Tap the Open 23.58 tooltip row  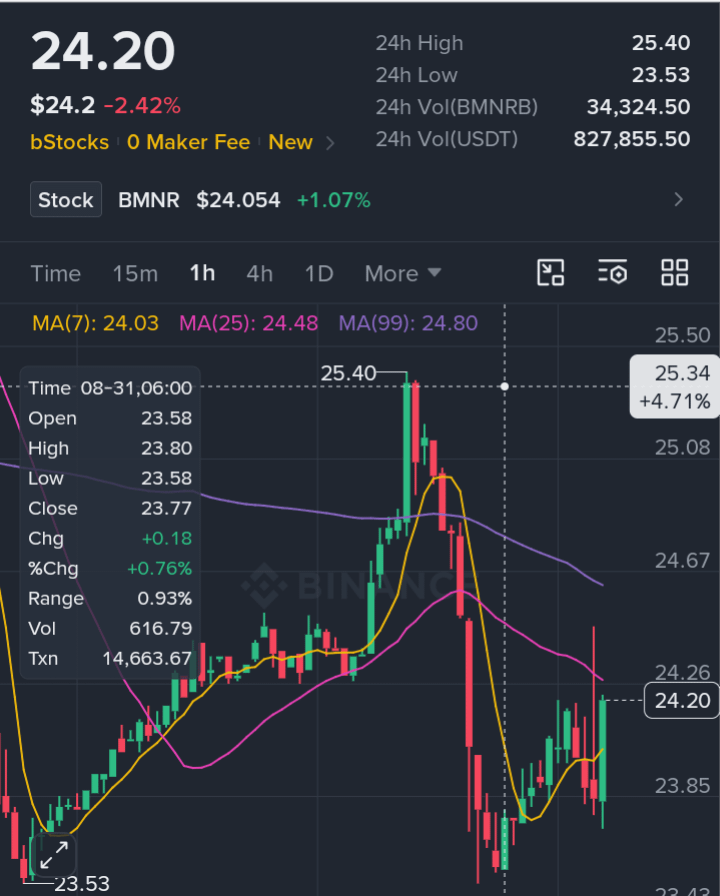pyautogui.click(x=110, y=418)
